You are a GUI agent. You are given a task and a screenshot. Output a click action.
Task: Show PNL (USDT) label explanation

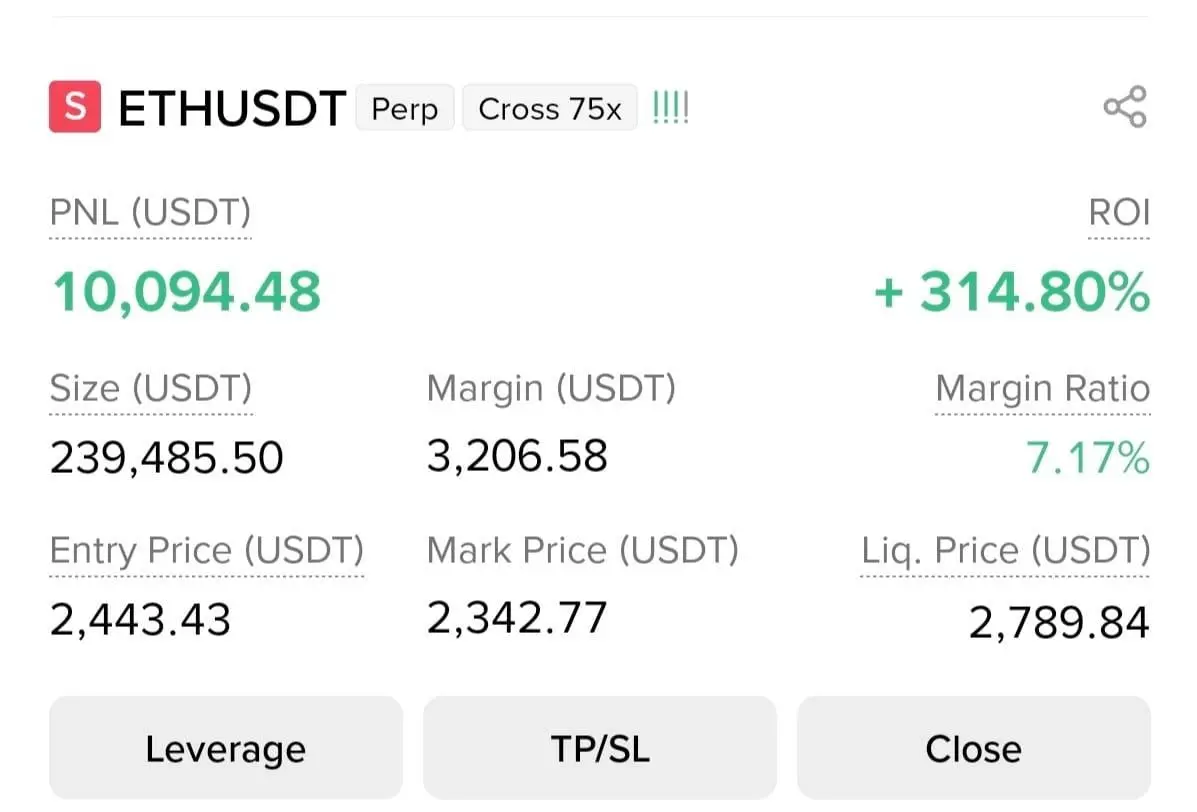[x=150, y=213]
